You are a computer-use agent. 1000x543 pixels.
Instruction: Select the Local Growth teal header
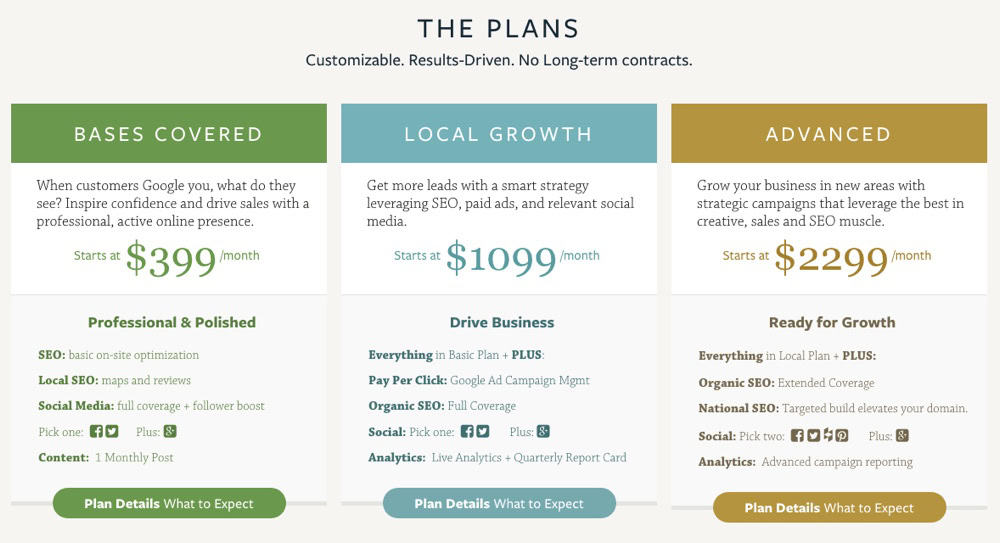point(499,133)
